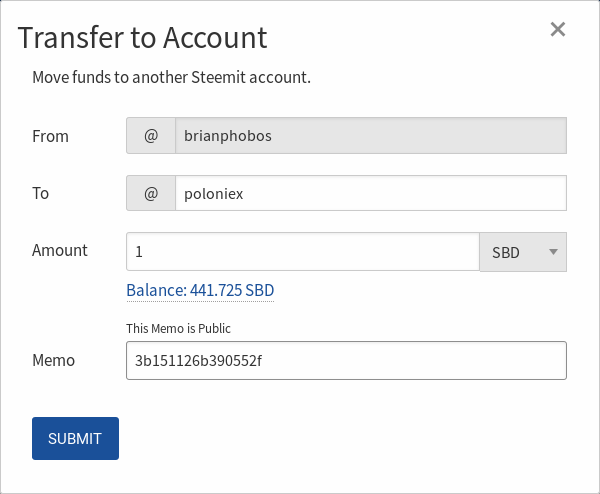Select the Memo text field
The image size is (600, 494).
coord(346,361)
